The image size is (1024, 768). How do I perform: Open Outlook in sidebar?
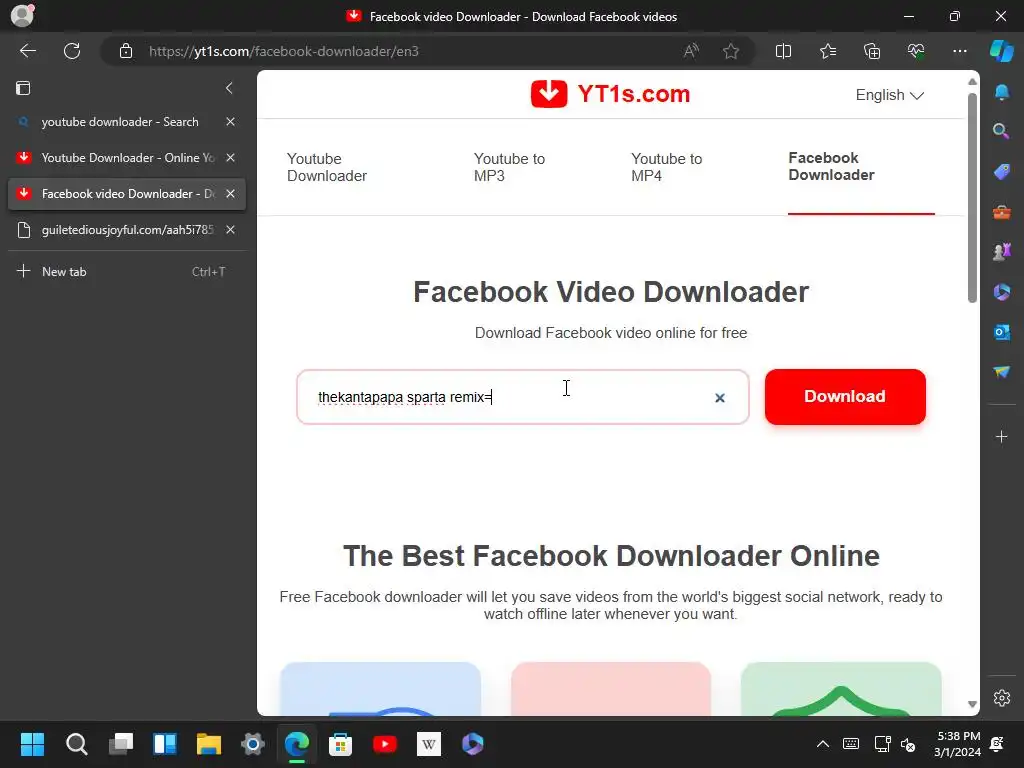point(1002,332)
